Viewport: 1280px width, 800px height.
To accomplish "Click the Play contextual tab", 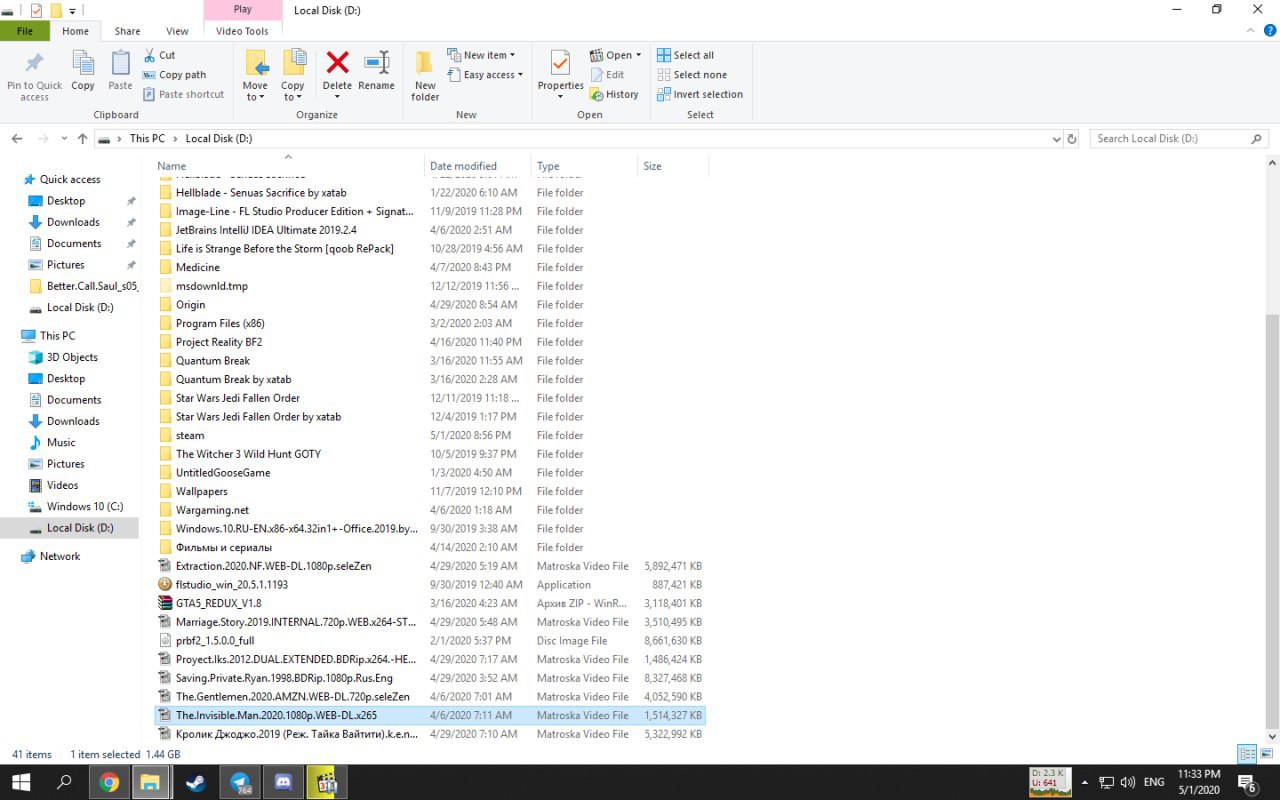I will pyautogui.click(x=242, y=9).
